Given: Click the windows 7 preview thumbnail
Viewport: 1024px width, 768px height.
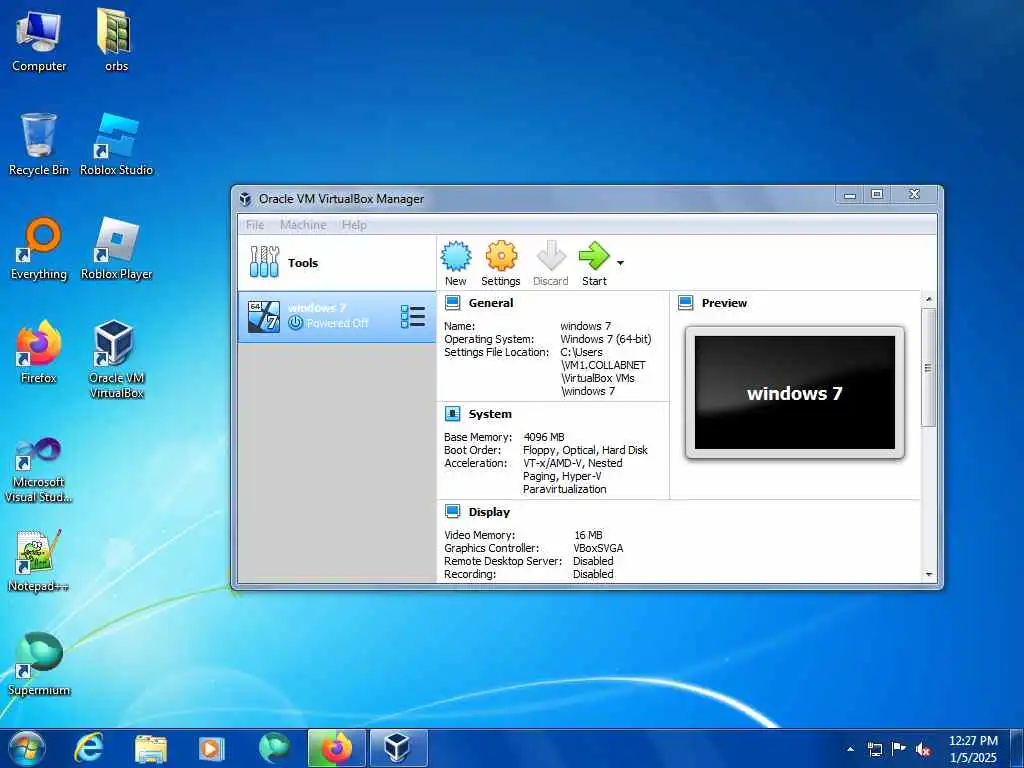Looking at the screenshot, I should pyautogui.click(x=795, y=392).
